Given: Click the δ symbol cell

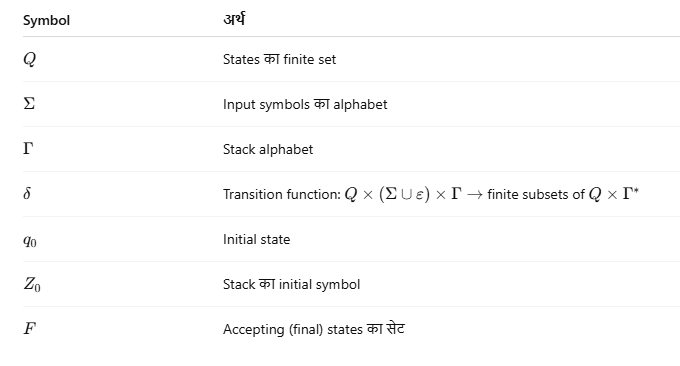Looking at the screenshot, I should tap(27, 193).
